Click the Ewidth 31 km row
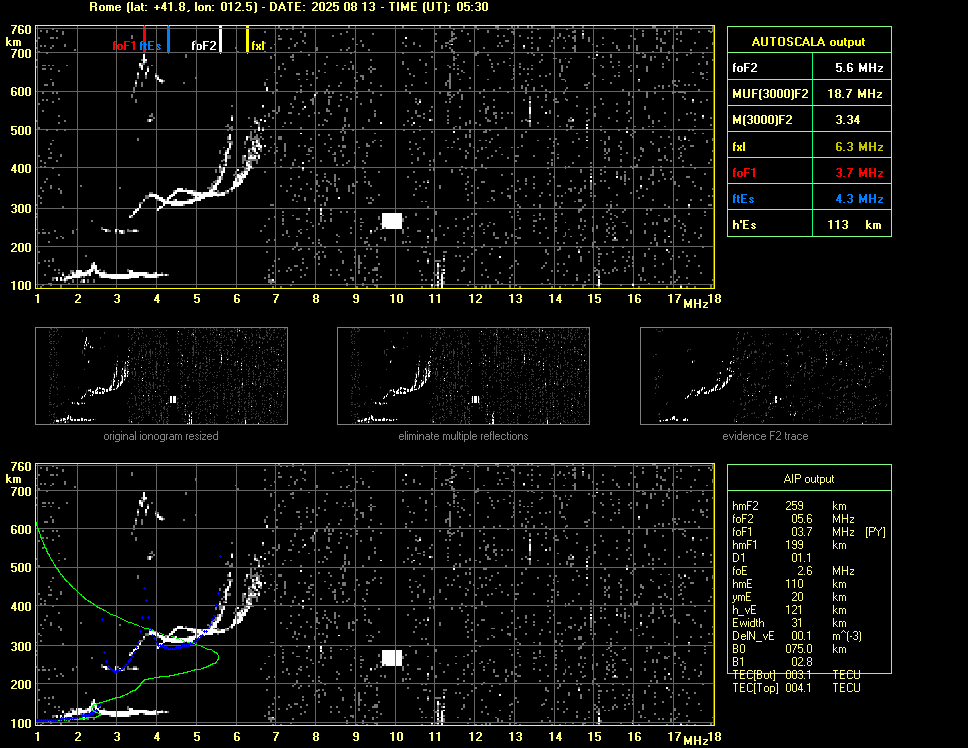 click(788, 623)
